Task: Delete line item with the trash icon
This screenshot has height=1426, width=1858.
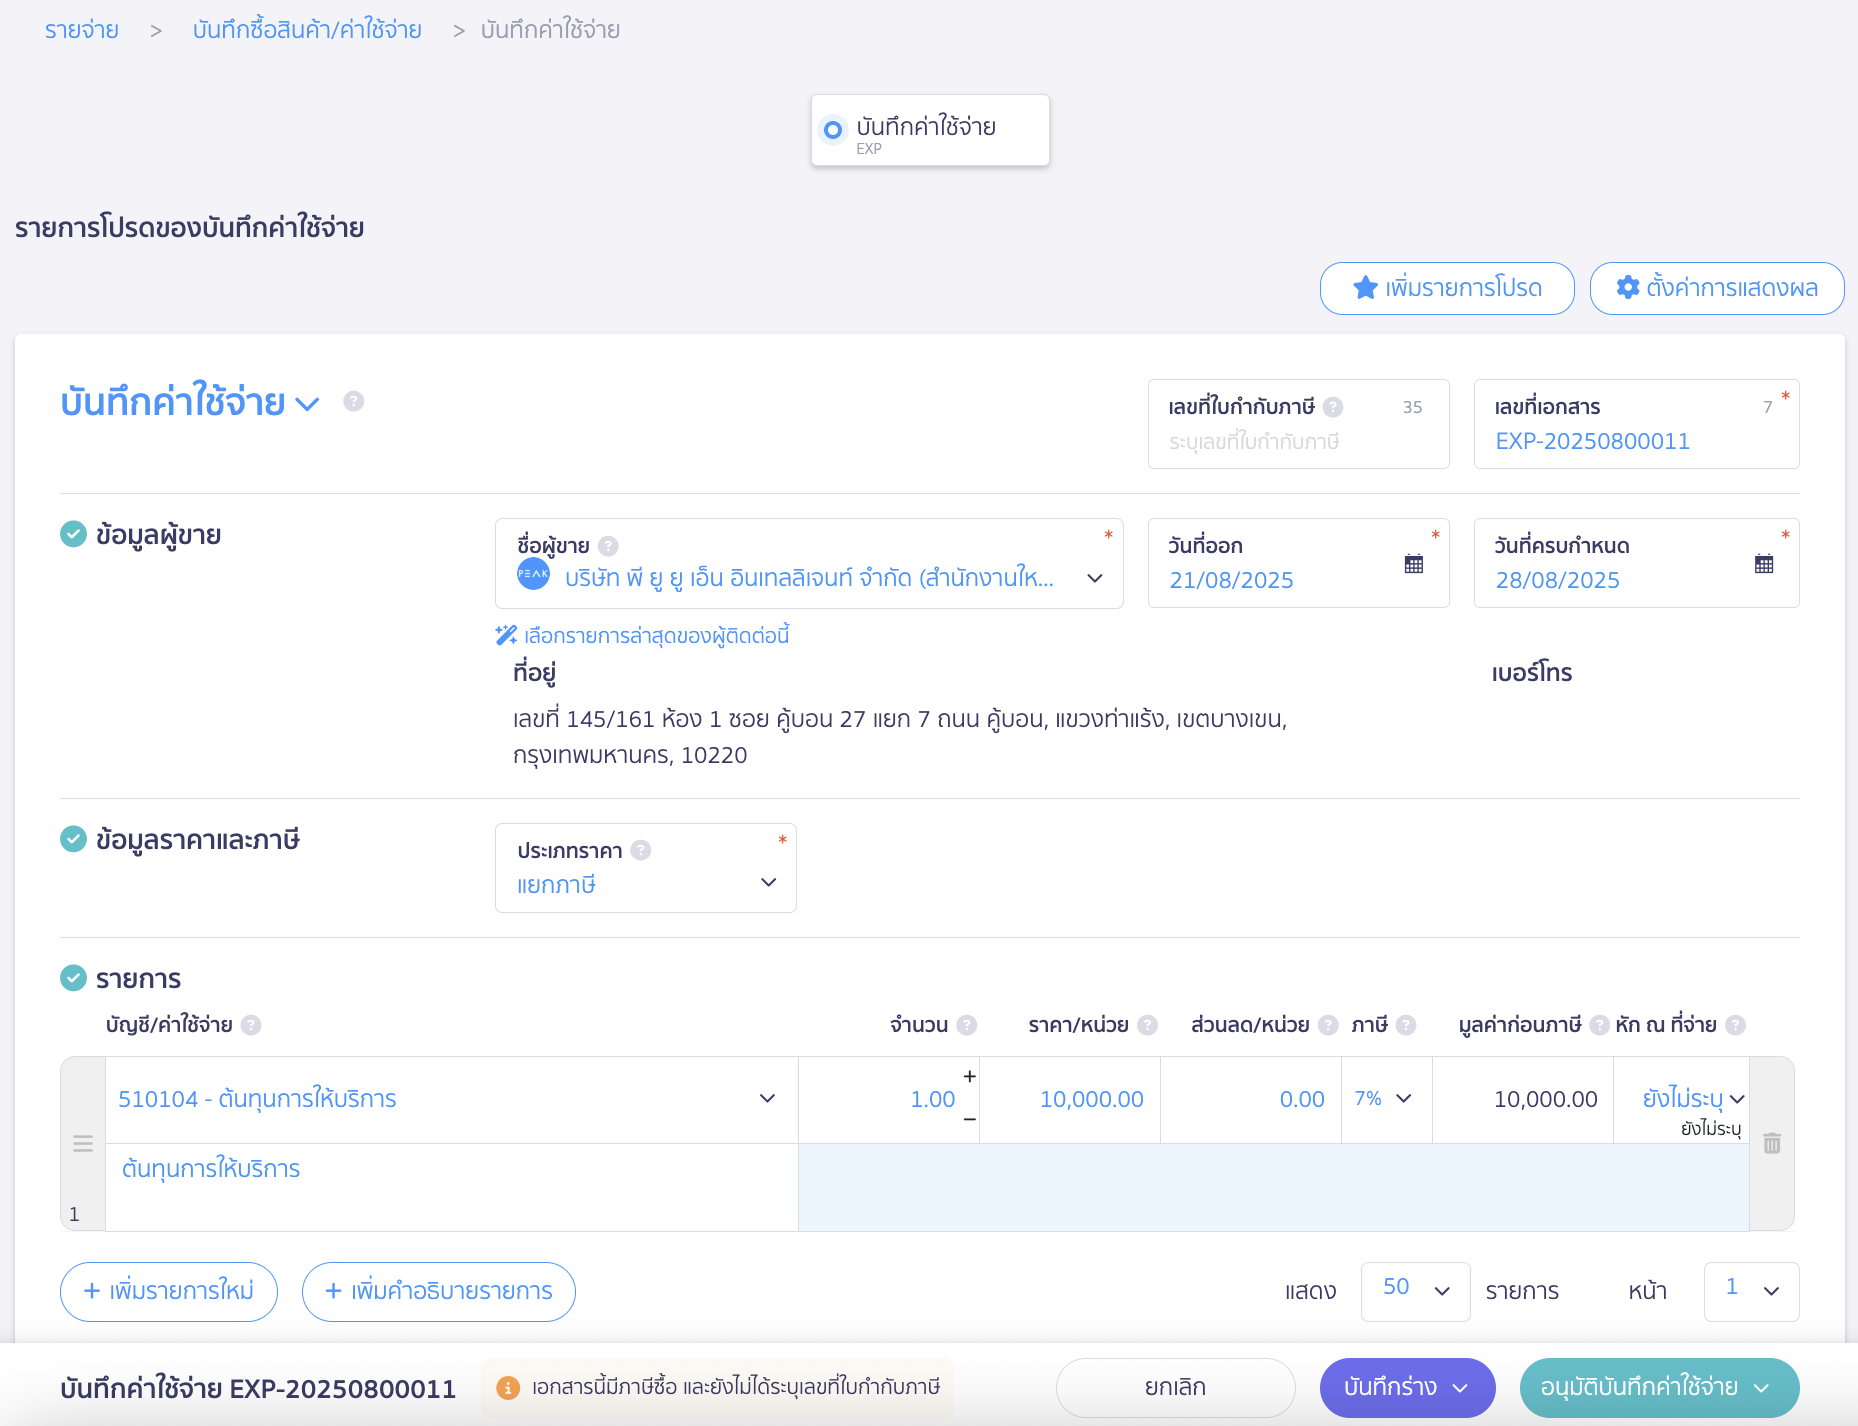Action: coord(1771,1143)
